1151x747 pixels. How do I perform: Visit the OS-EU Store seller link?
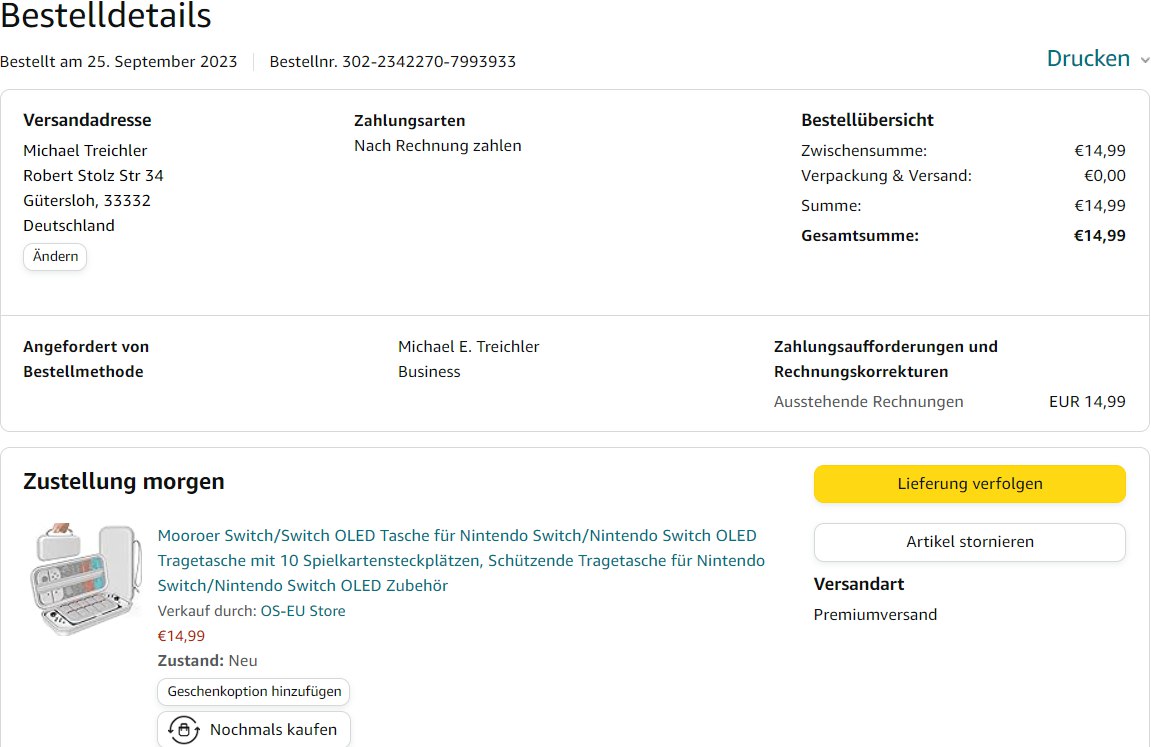point(303,611)
